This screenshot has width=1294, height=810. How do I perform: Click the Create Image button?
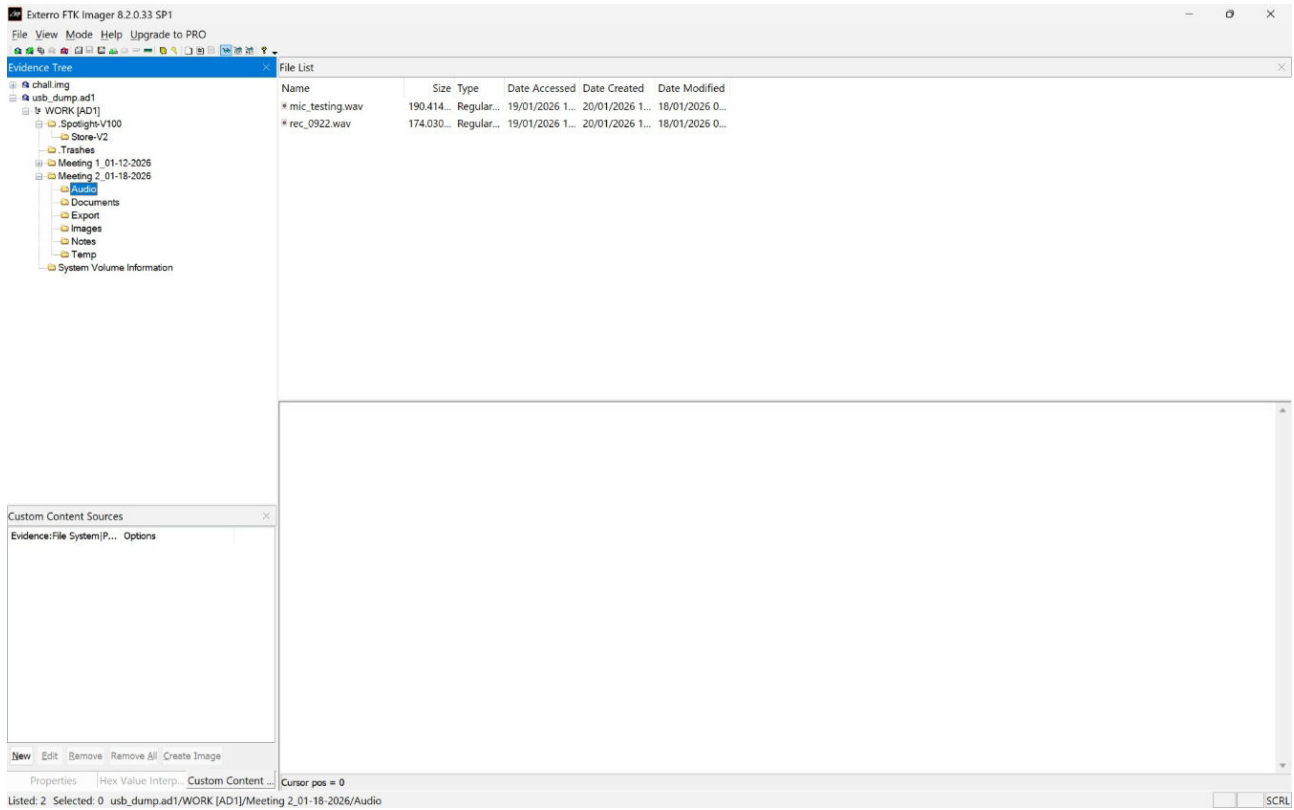click(x=192, y=756)
